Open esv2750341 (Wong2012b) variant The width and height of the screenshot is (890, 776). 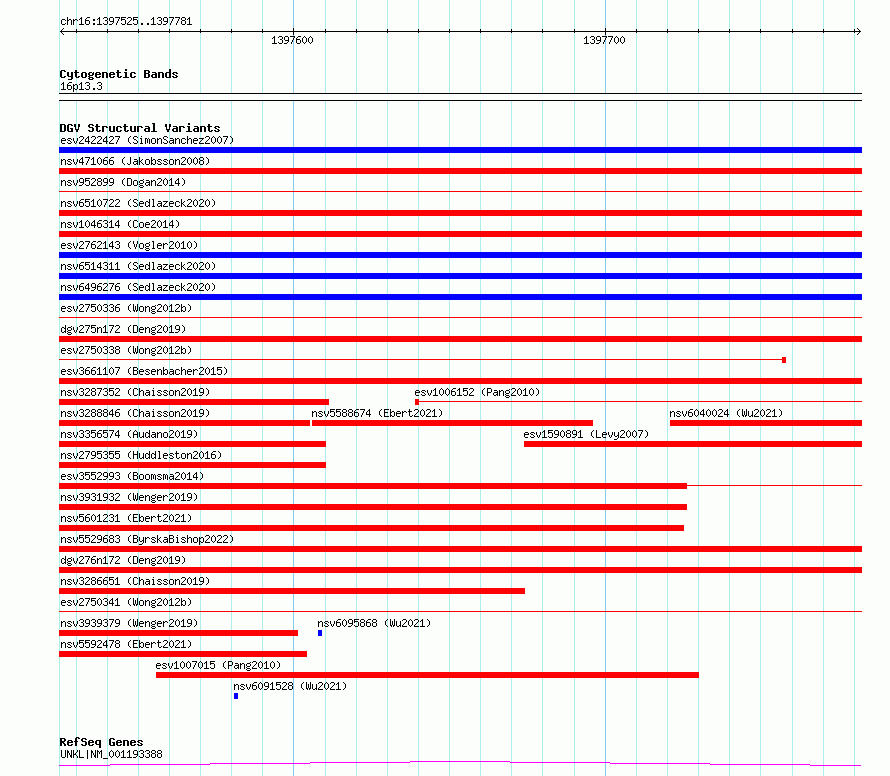coord(126,602)
